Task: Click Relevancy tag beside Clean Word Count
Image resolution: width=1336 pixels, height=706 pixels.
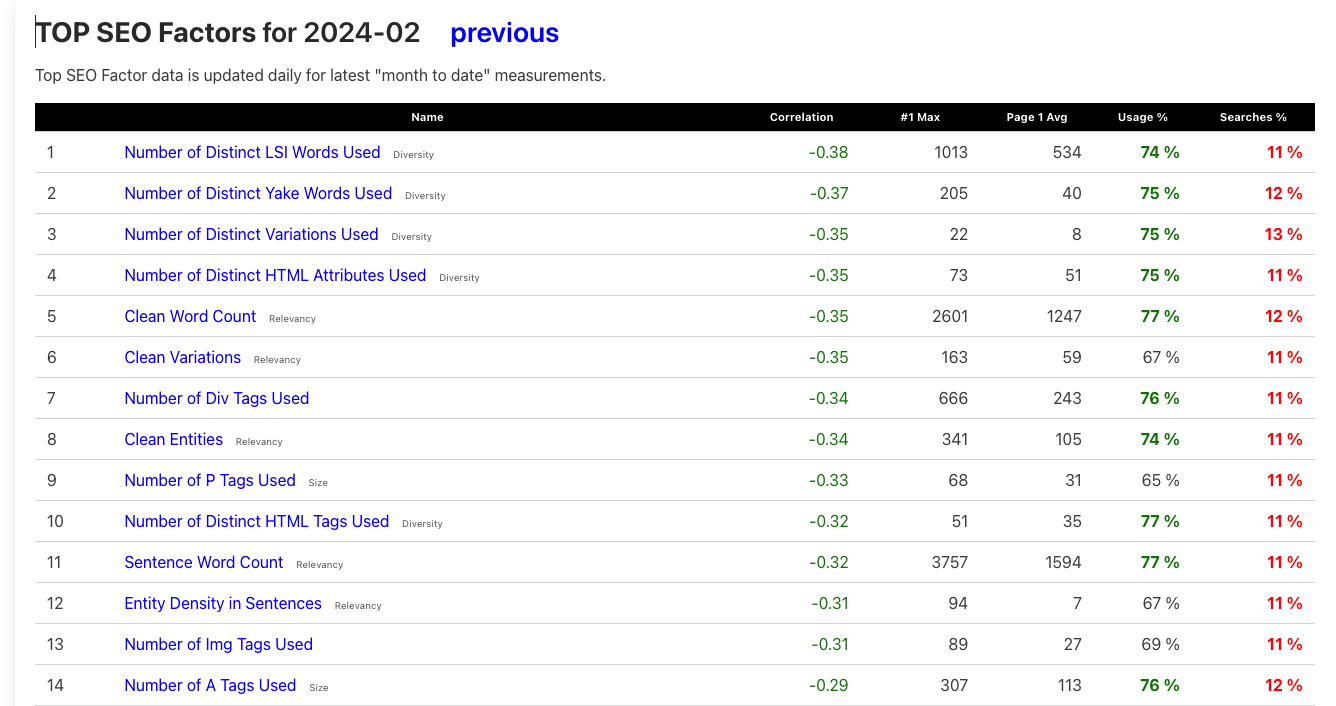Action: tap(292, 319)
